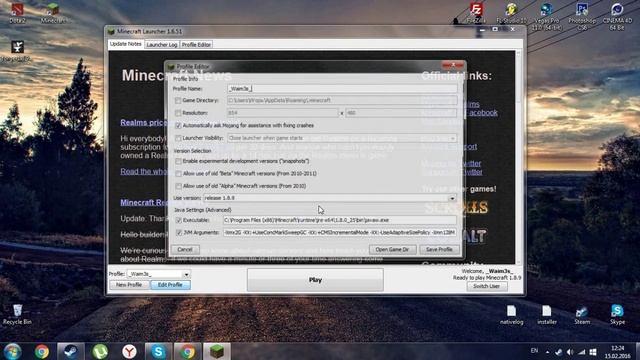The width and height of the screenshot is (640, 360).
Task: Open the Realms news headline link
Action: [144, 122]
